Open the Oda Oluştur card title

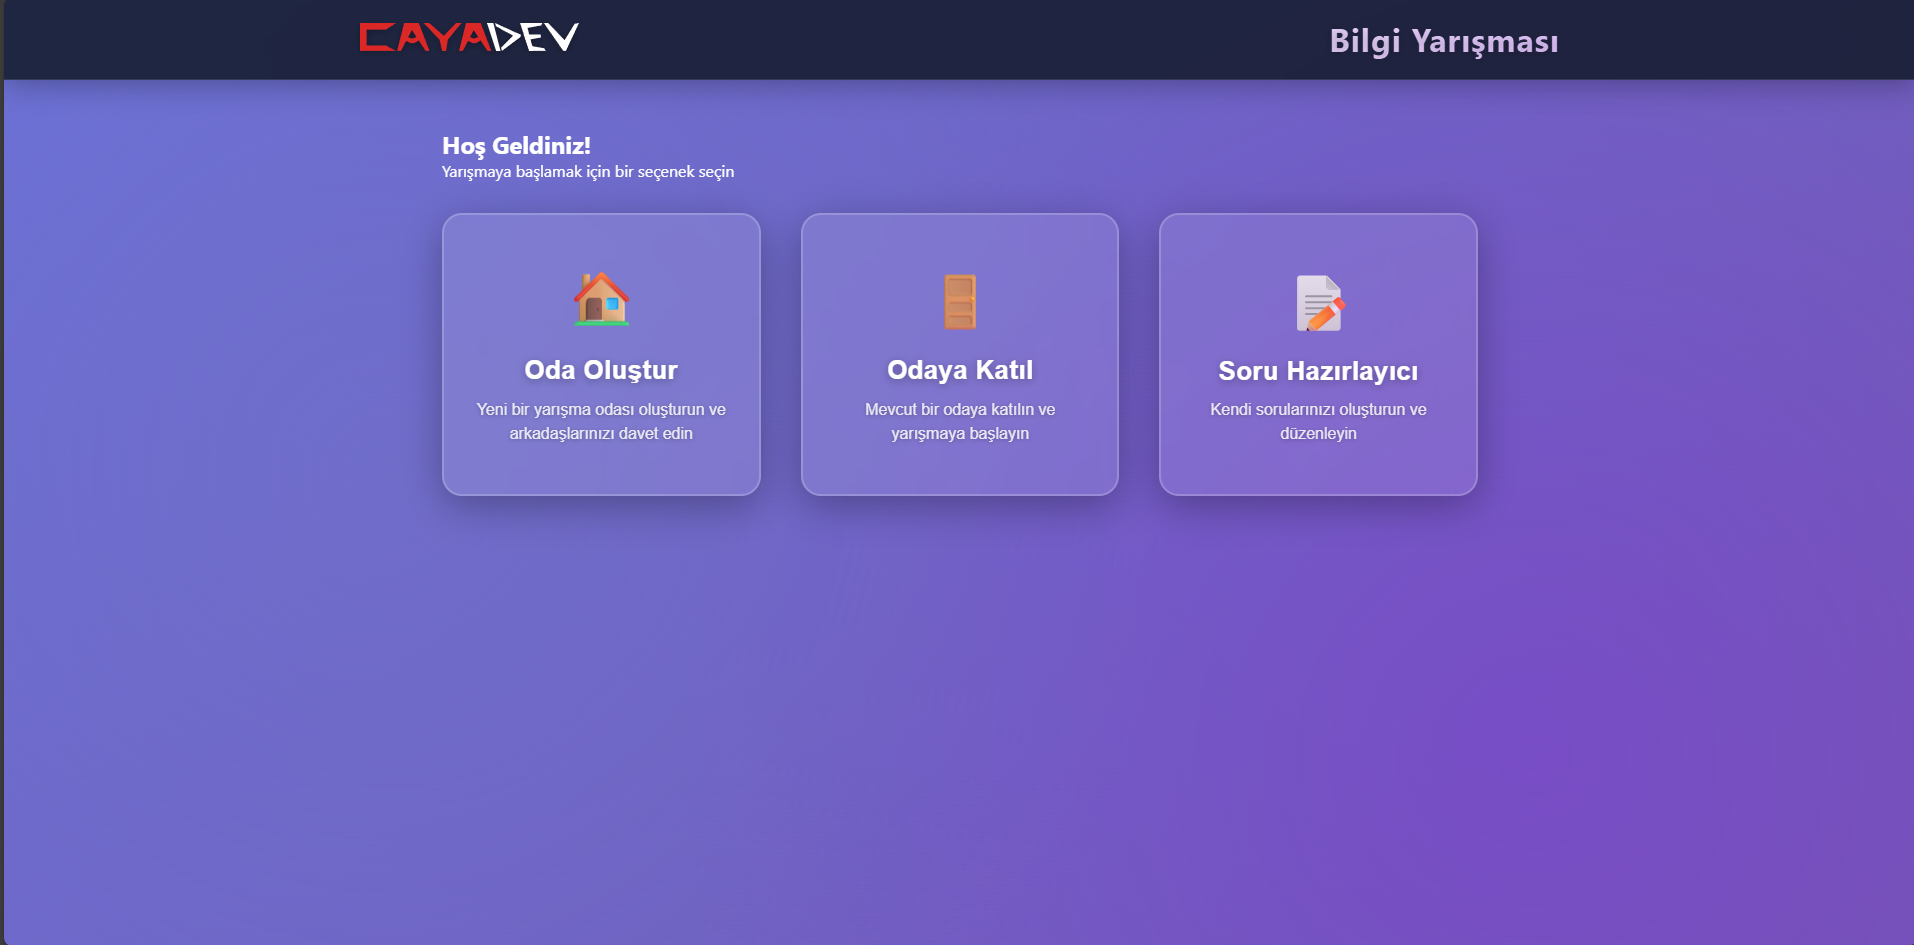[x=601, y=370]
